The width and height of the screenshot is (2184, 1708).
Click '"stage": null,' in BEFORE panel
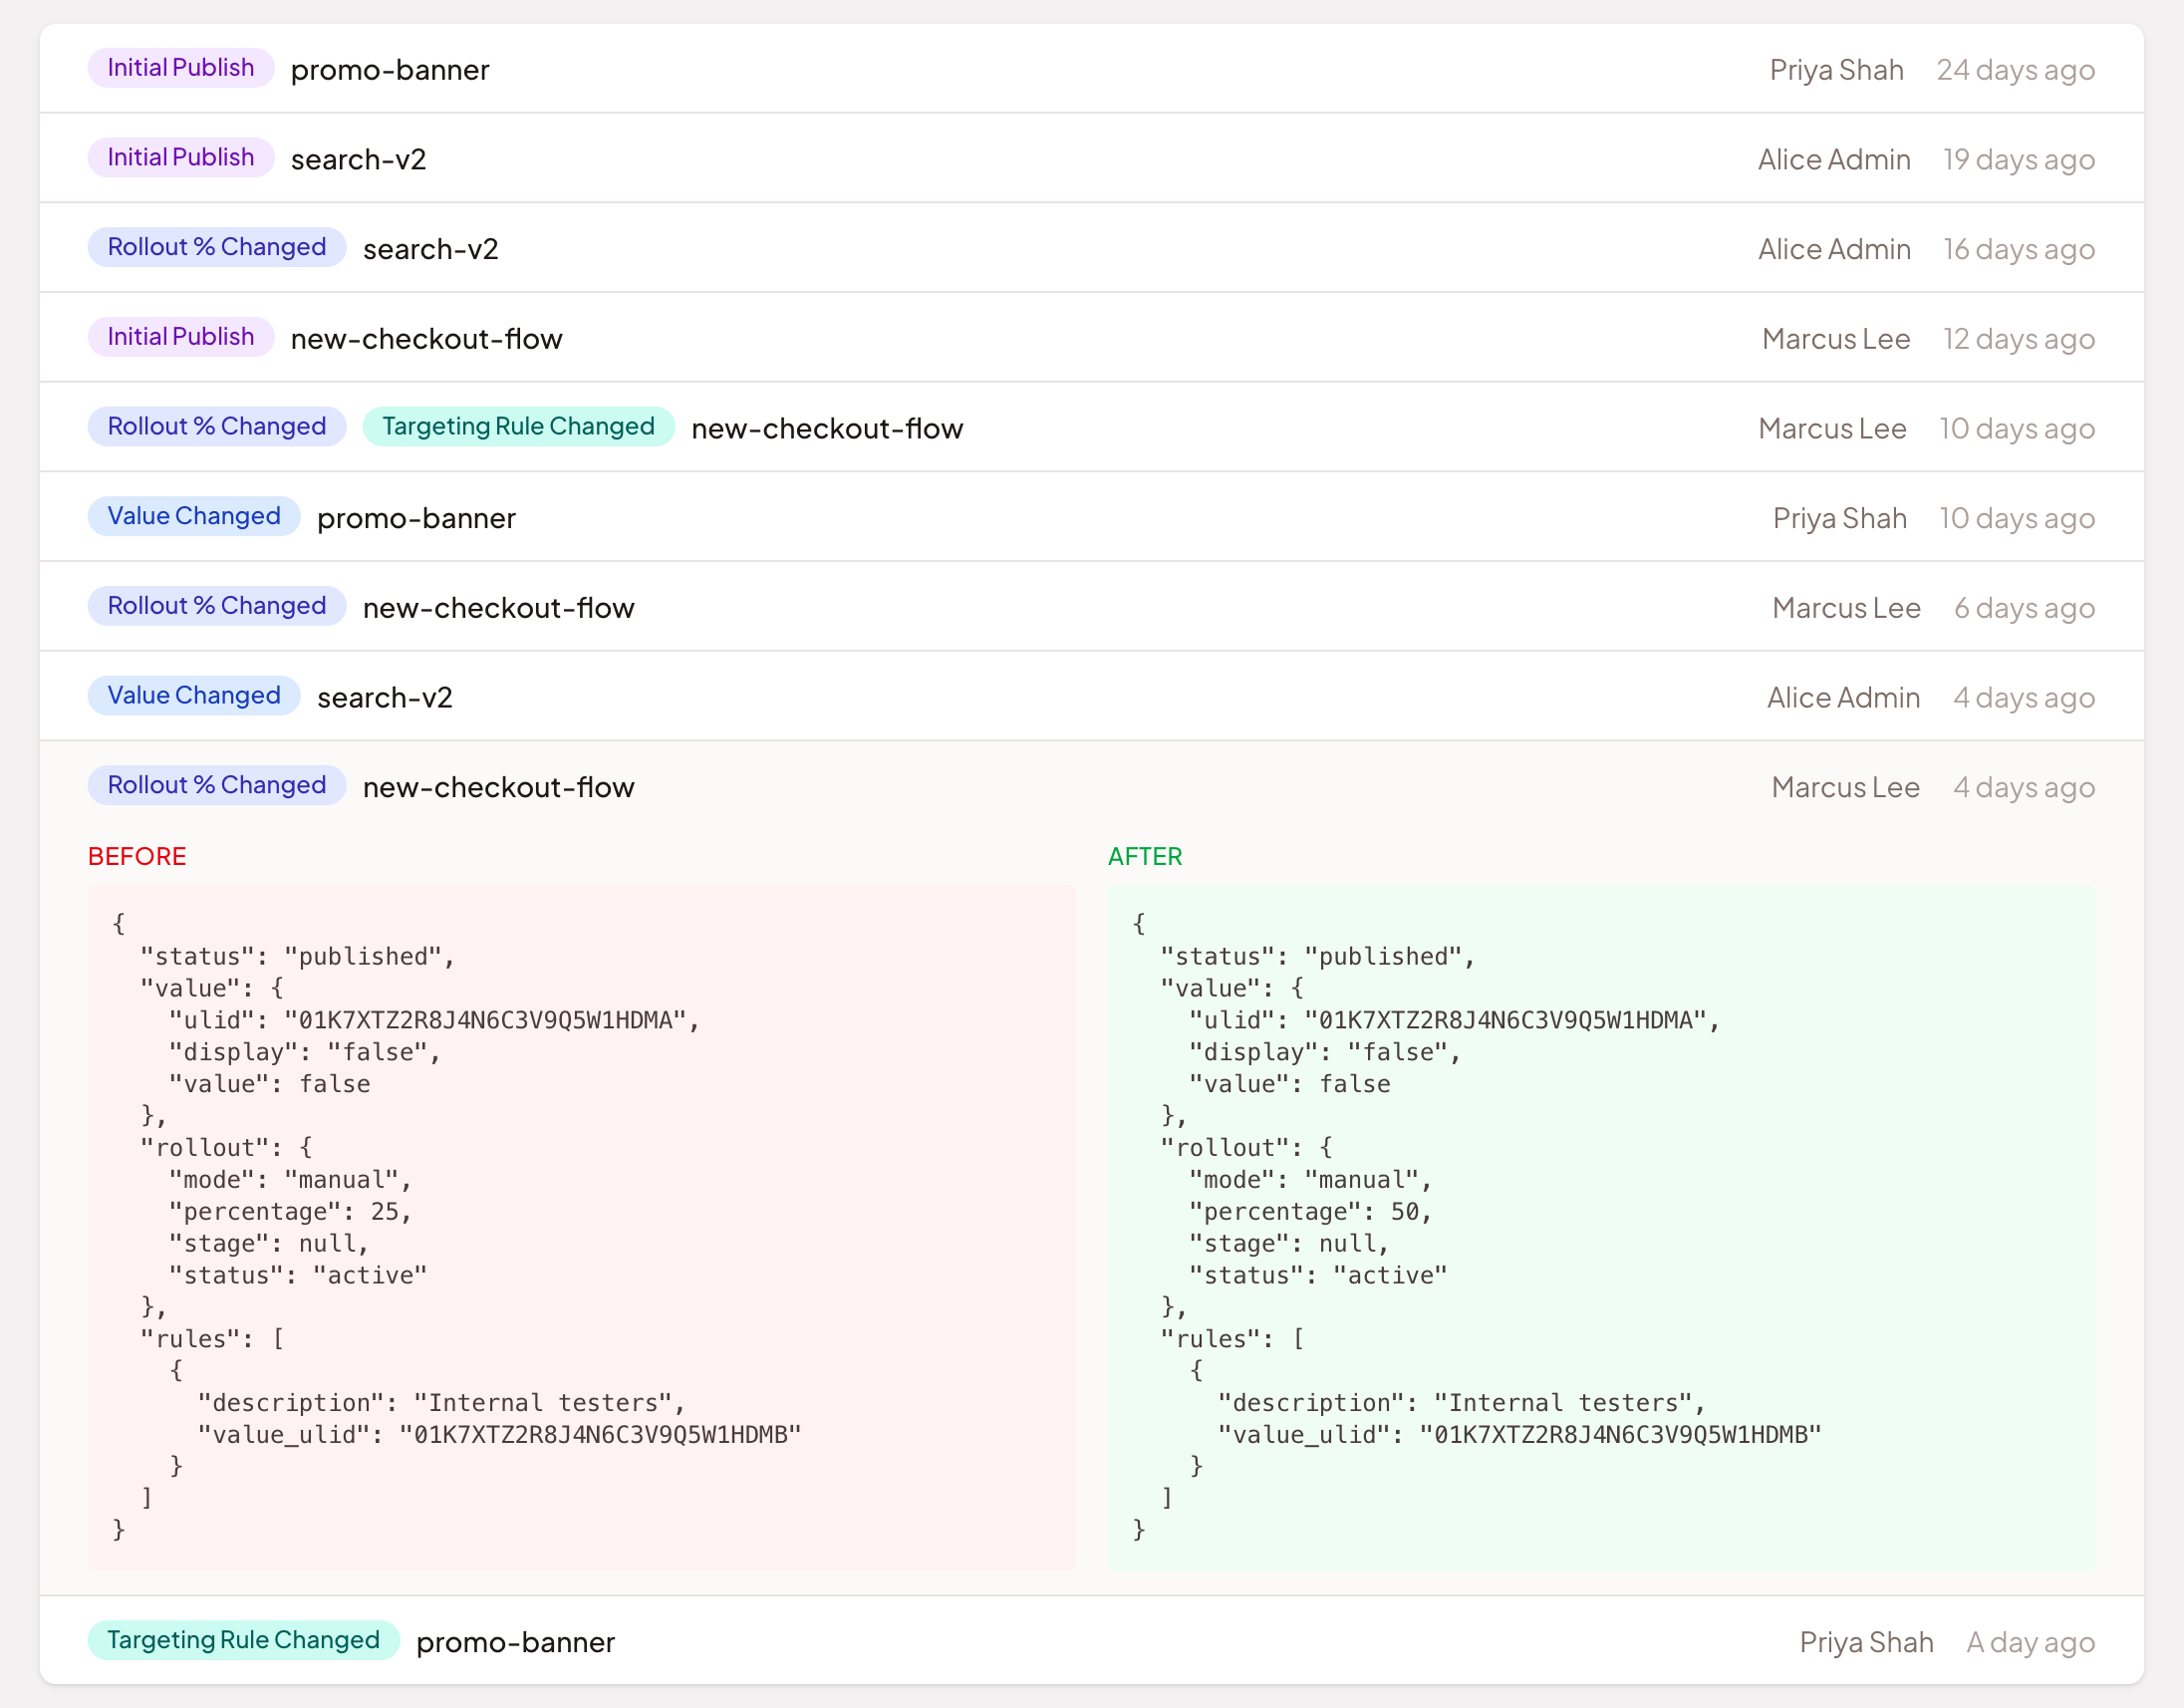(x=269, y=1244)
